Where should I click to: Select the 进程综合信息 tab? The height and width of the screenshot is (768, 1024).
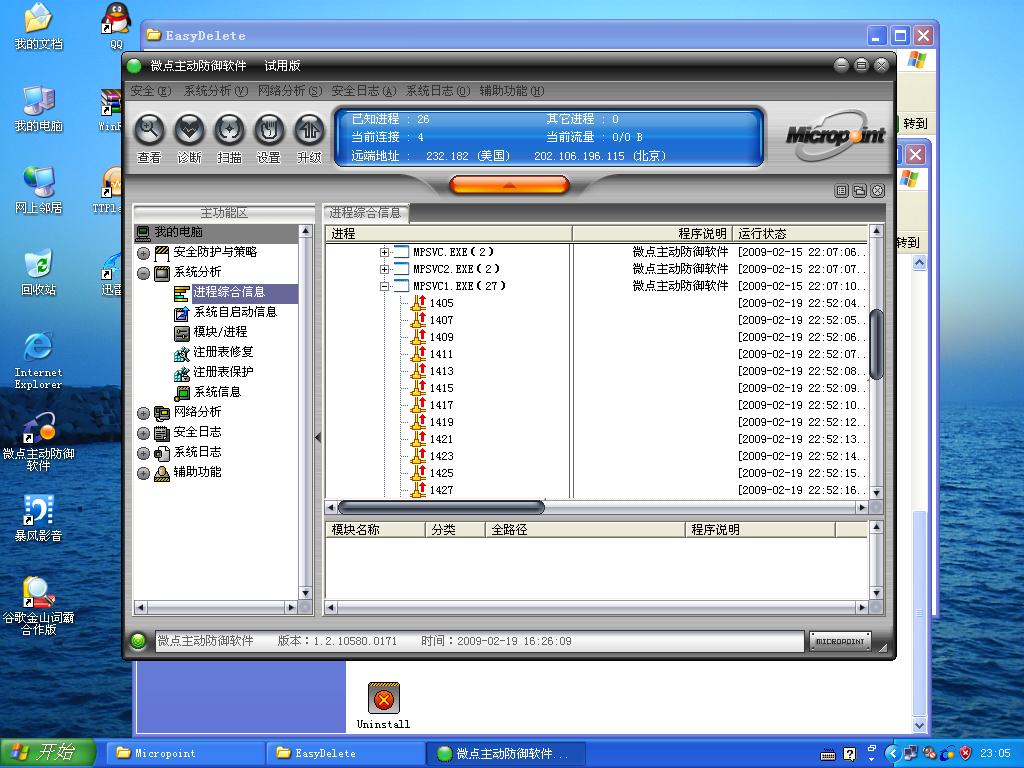coord(365,213)
